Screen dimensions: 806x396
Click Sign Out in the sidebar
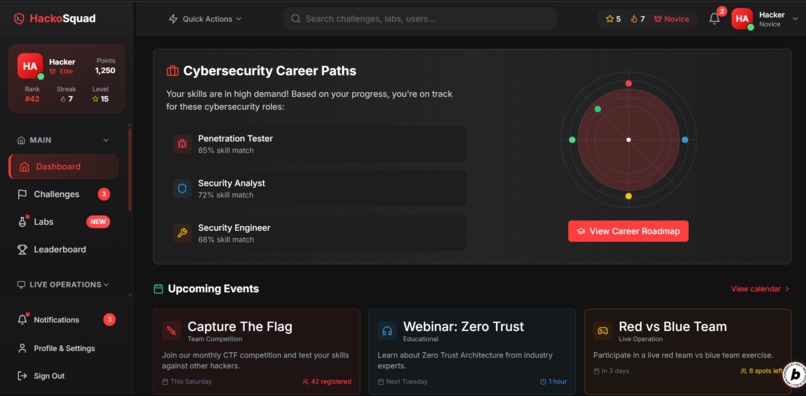(x=66, y=376)
